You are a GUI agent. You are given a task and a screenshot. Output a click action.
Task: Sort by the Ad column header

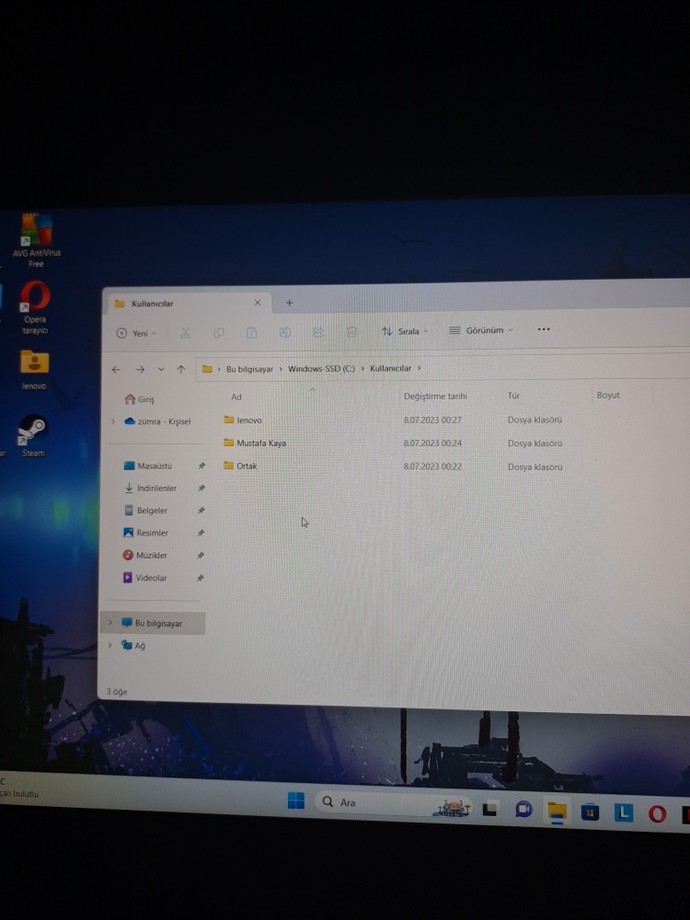[x=236, y=397]
